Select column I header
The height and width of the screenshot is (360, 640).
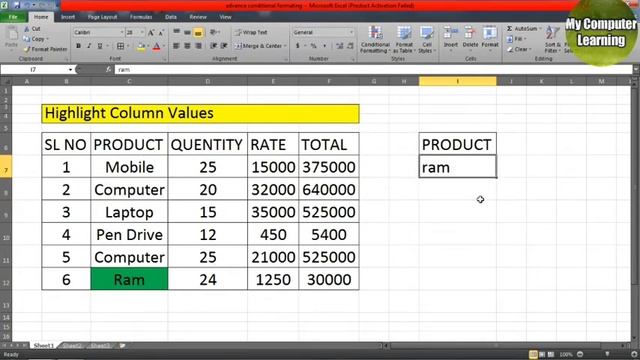coord(458,81)
